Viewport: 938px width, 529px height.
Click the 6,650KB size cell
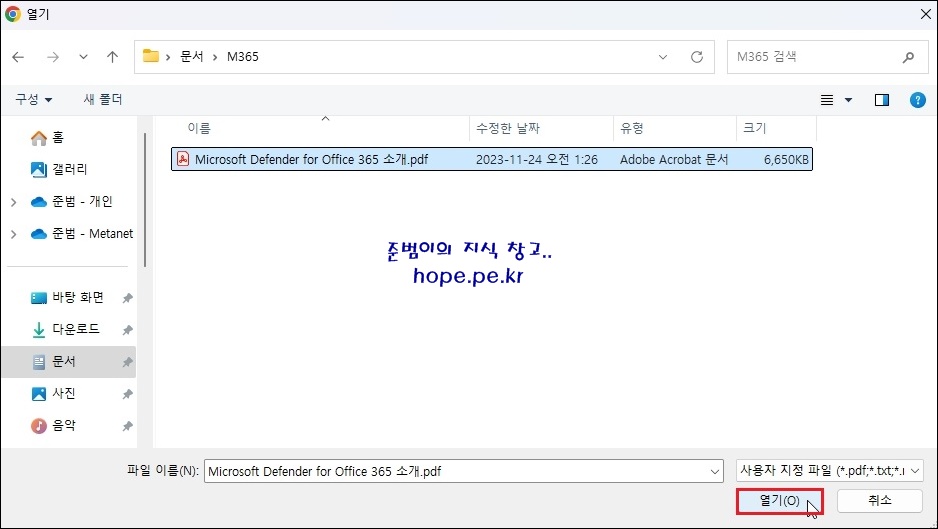[786, 159]
